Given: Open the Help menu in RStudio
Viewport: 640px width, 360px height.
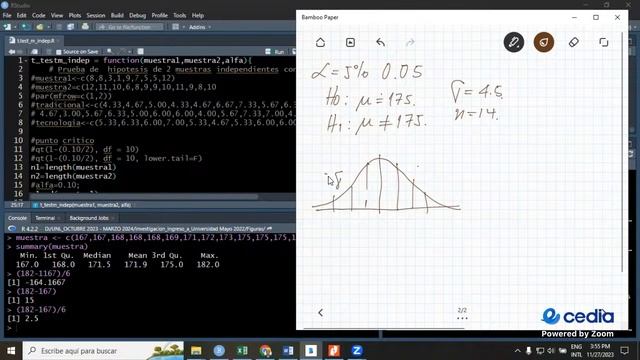Looking at the screenshot, I should coord(198,16).
